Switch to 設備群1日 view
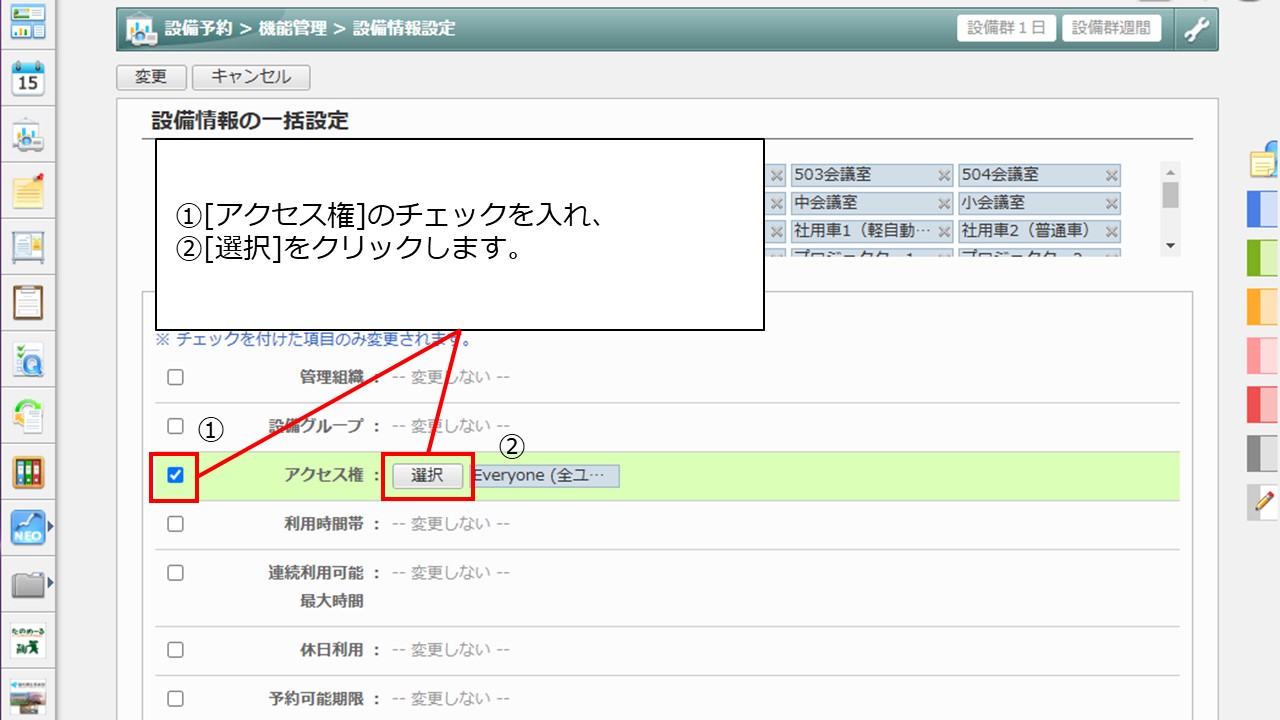This screenshot has height=720, width=1280. pyautogui.click(x=1006, y=28)
